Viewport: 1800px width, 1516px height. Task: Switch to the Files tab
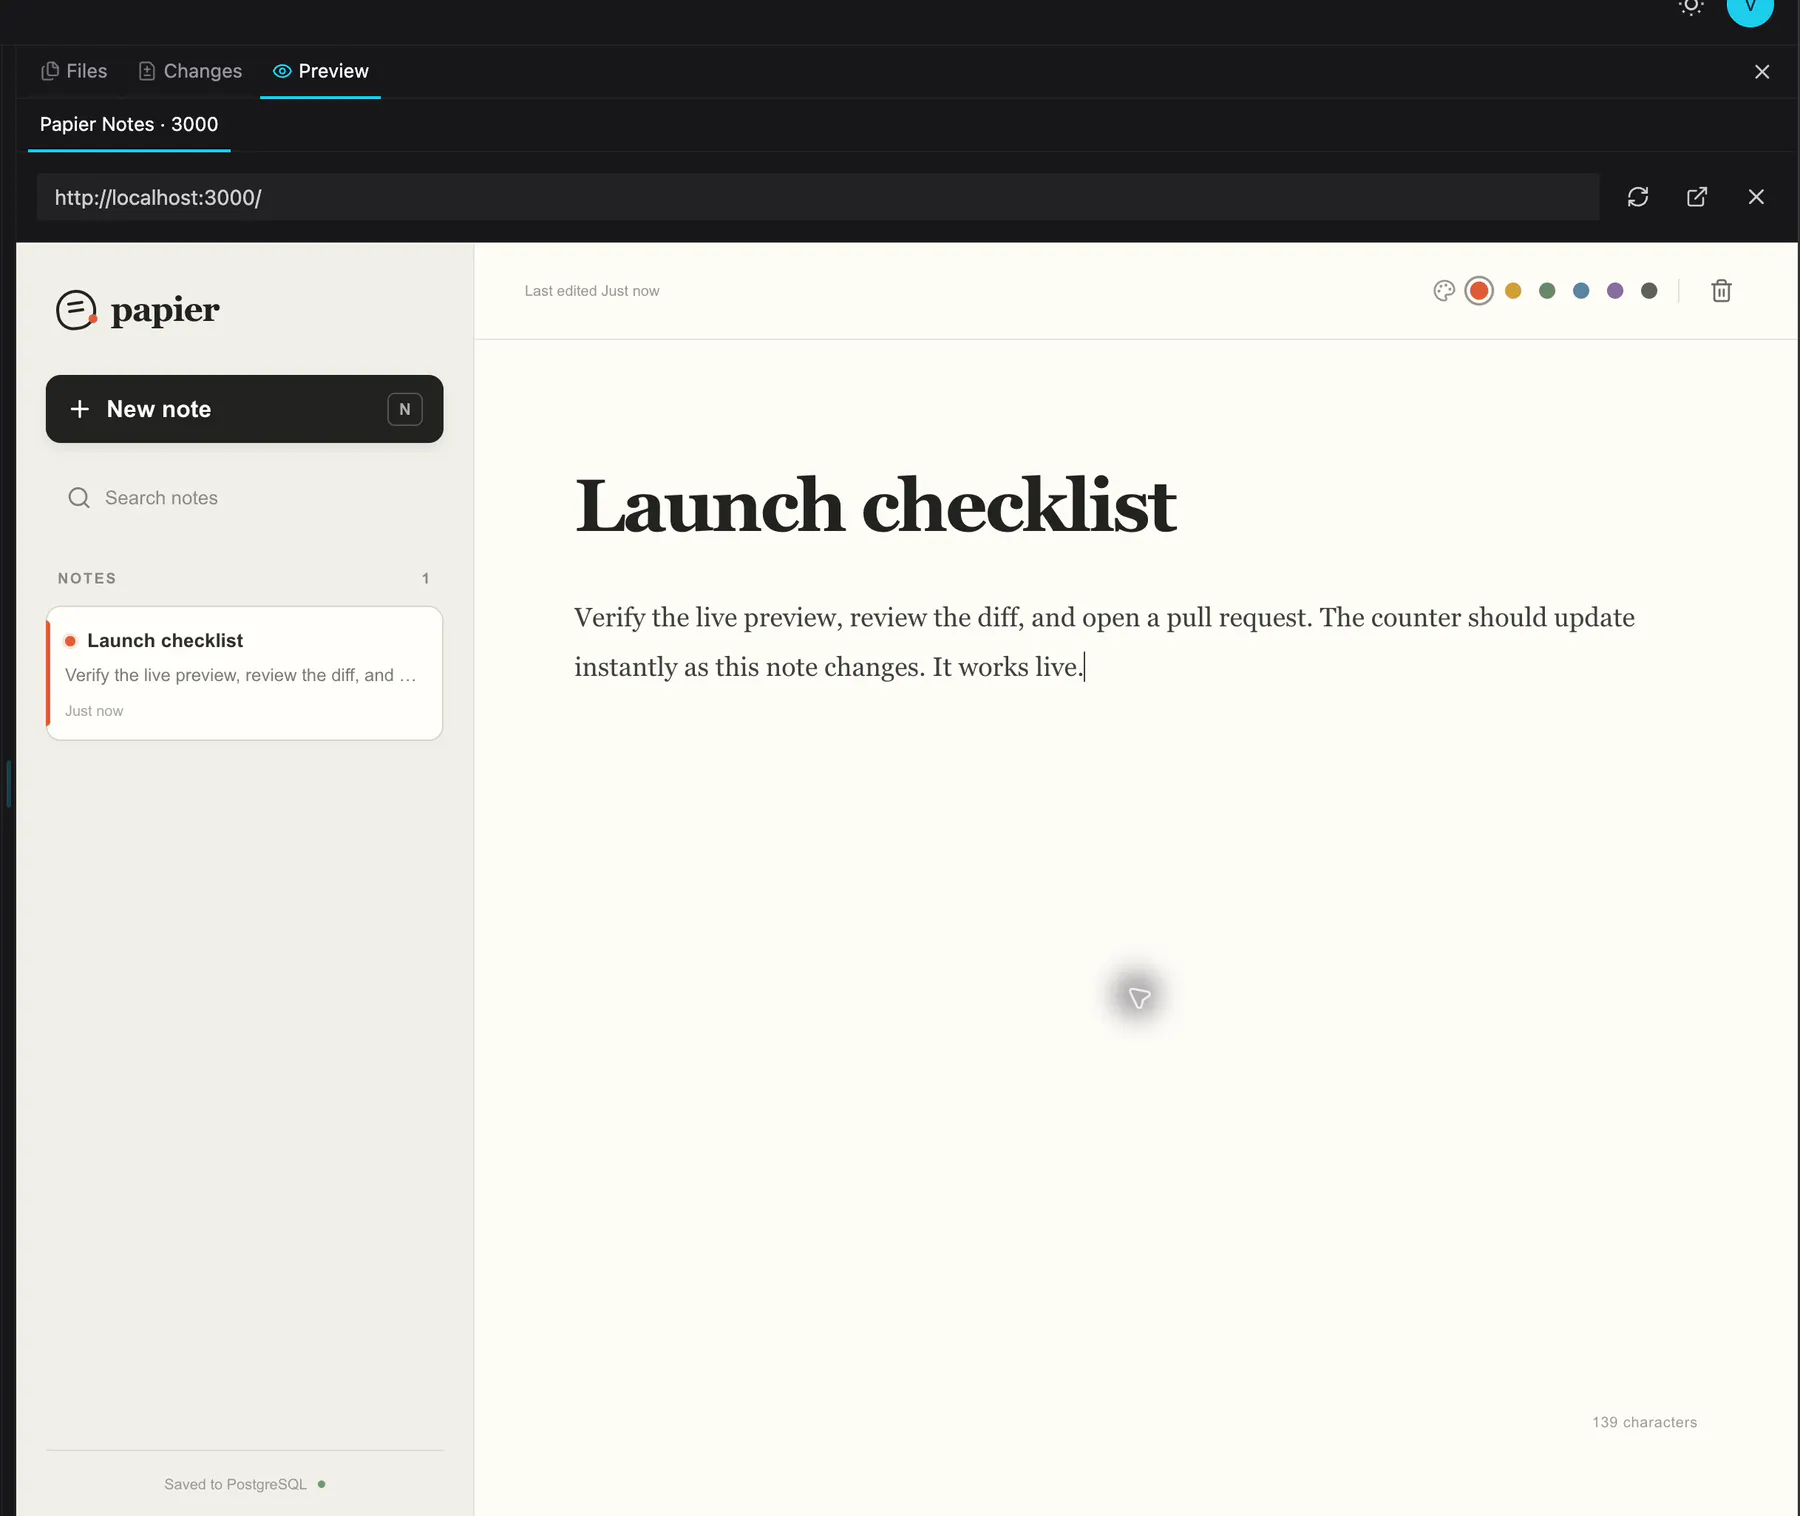tap(74, 71)
